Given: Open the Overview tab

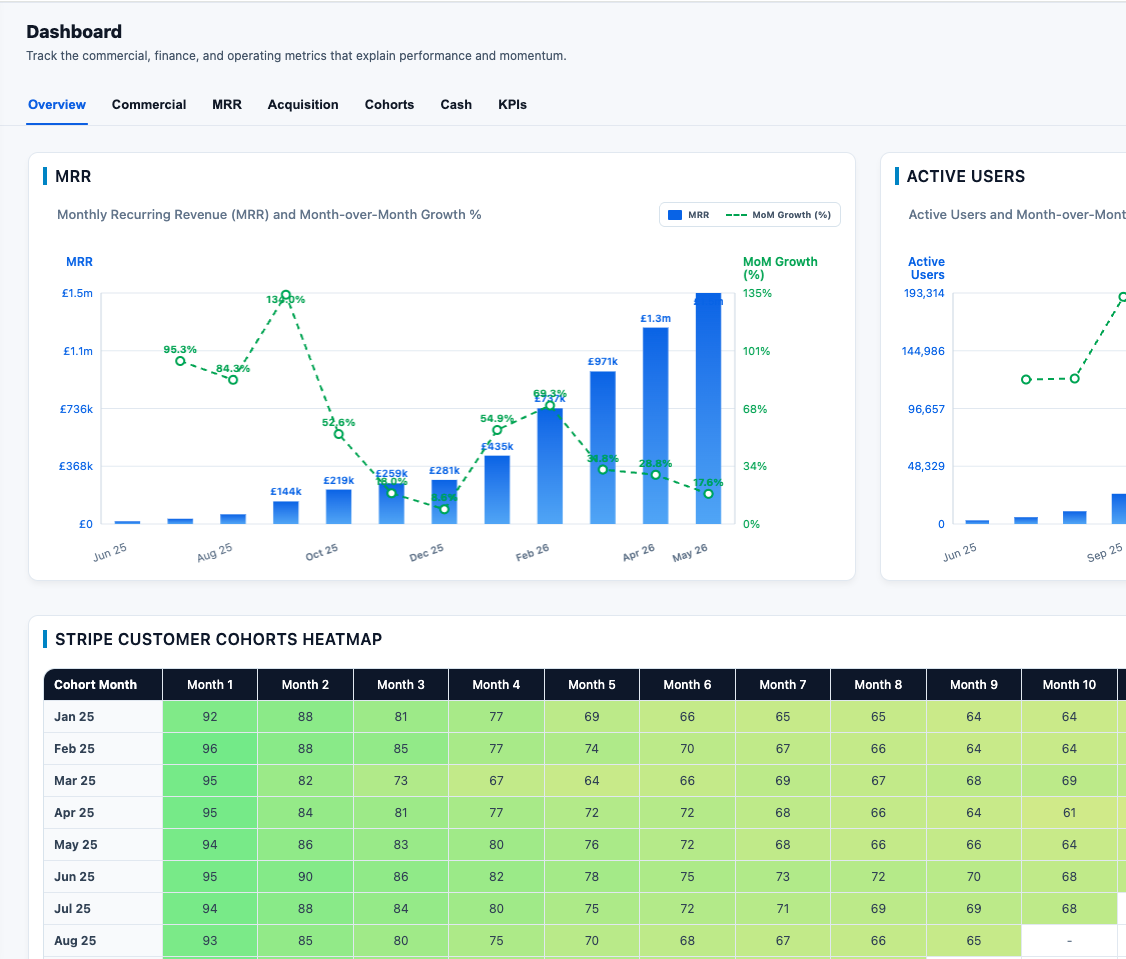Looking at the screenshot, I should pyautogui.click(x=57, y=105).
